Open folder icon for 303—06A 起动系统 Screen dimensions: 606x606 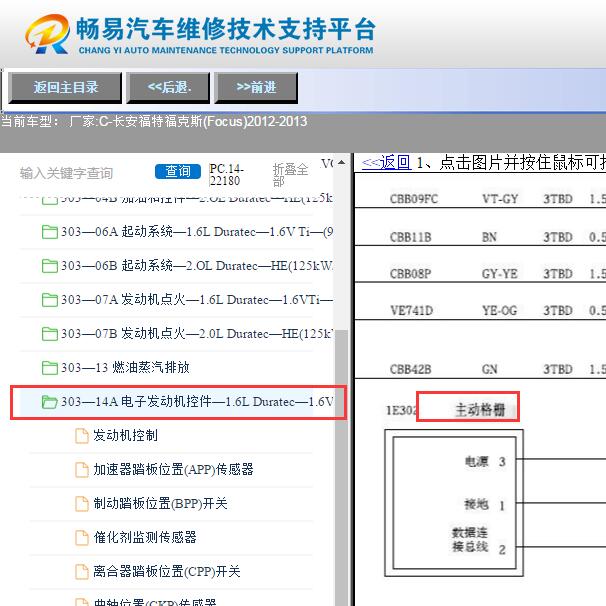pyautogui.click(x=49, y=232)
